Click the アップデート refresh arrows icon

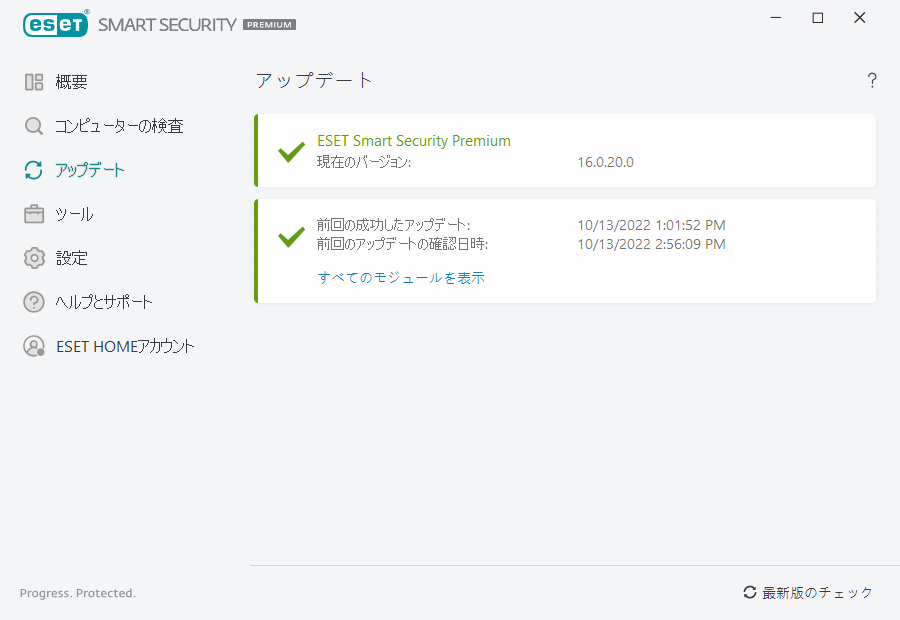[34, 170]
